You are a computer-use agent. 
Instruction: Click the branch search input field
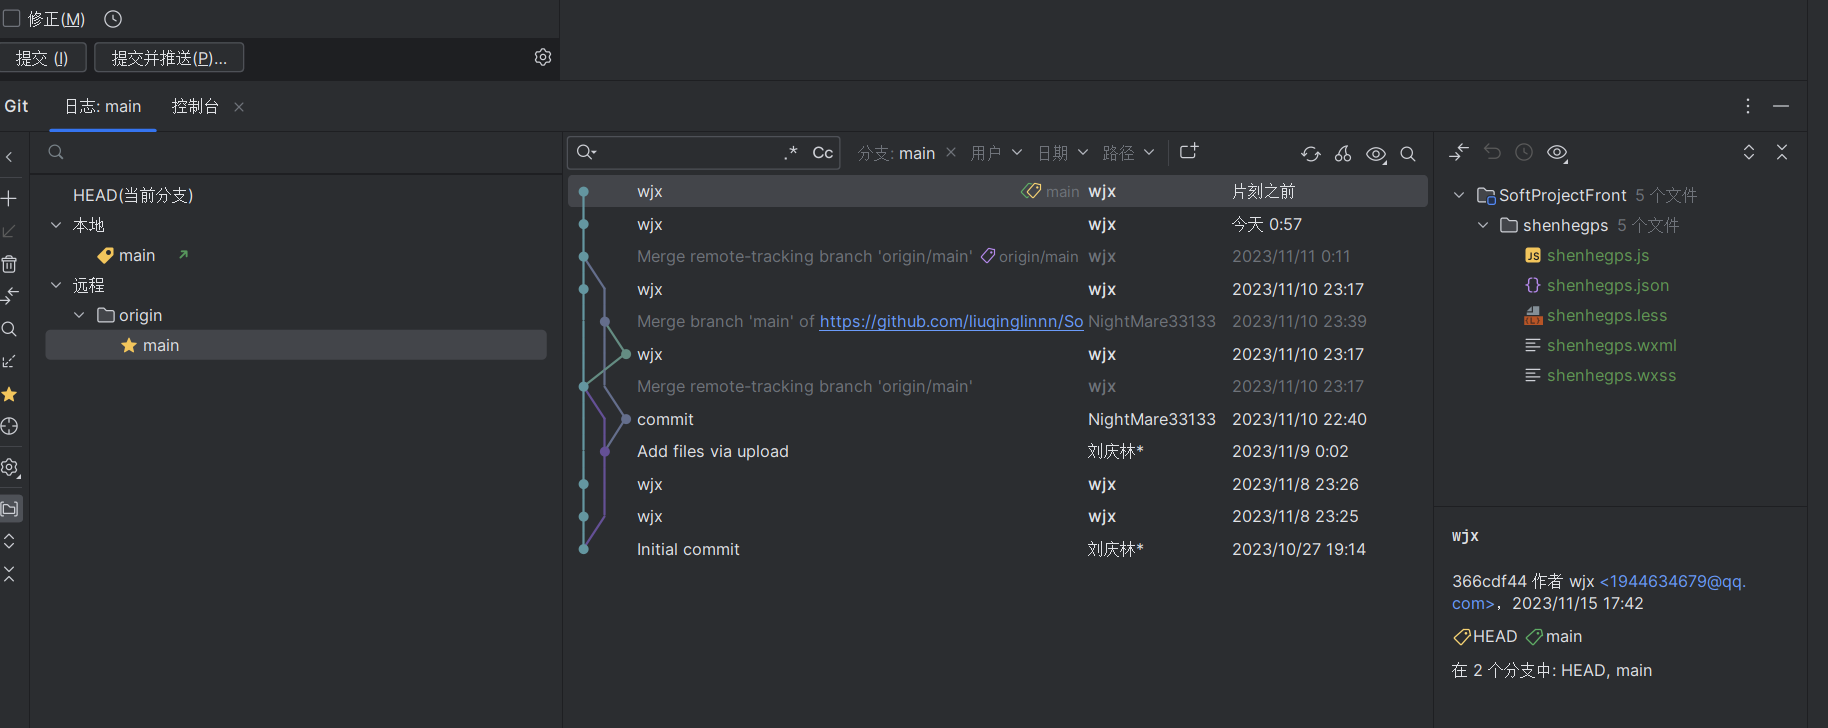(x=300, y=152)
